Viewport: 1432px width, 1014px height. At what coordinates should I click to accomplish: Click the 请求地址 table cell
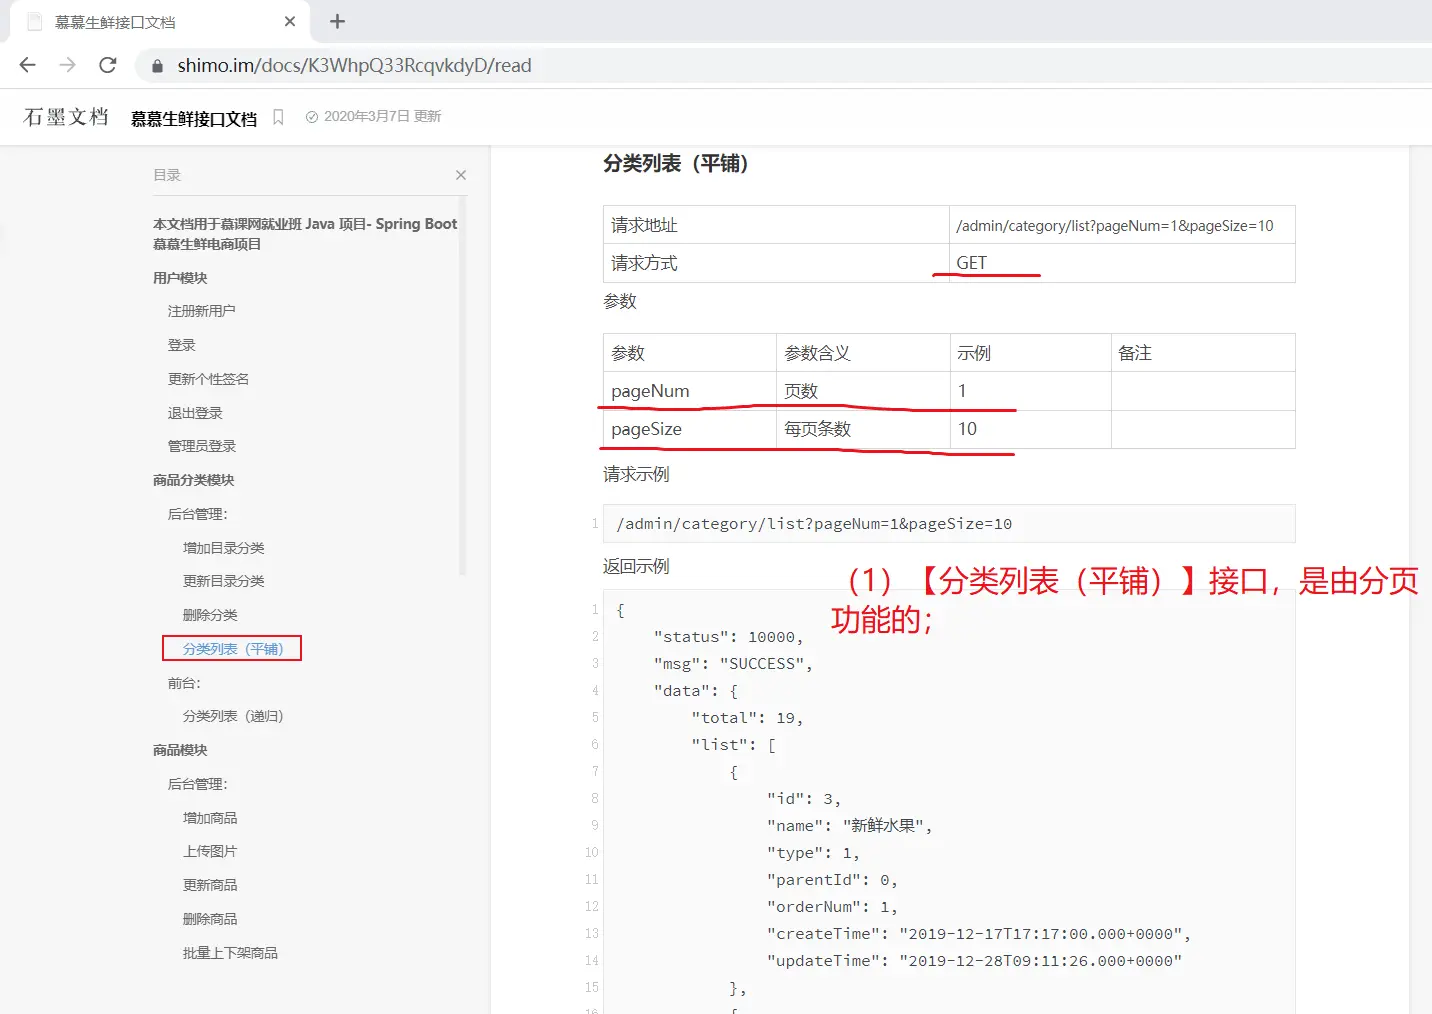776,225
